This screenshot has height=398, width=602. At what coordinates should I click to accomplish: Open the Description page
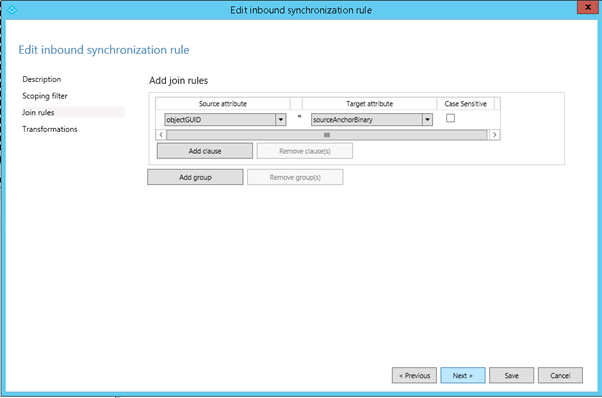[x=41, y=79]
